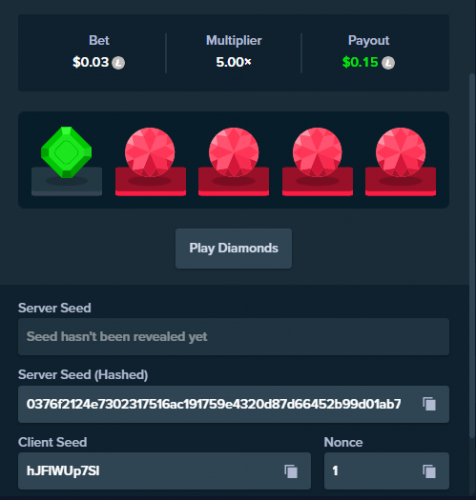This screenshot has width=476, height=500.
Task: Select the last red ruby gem
Action: coord(401,152)
